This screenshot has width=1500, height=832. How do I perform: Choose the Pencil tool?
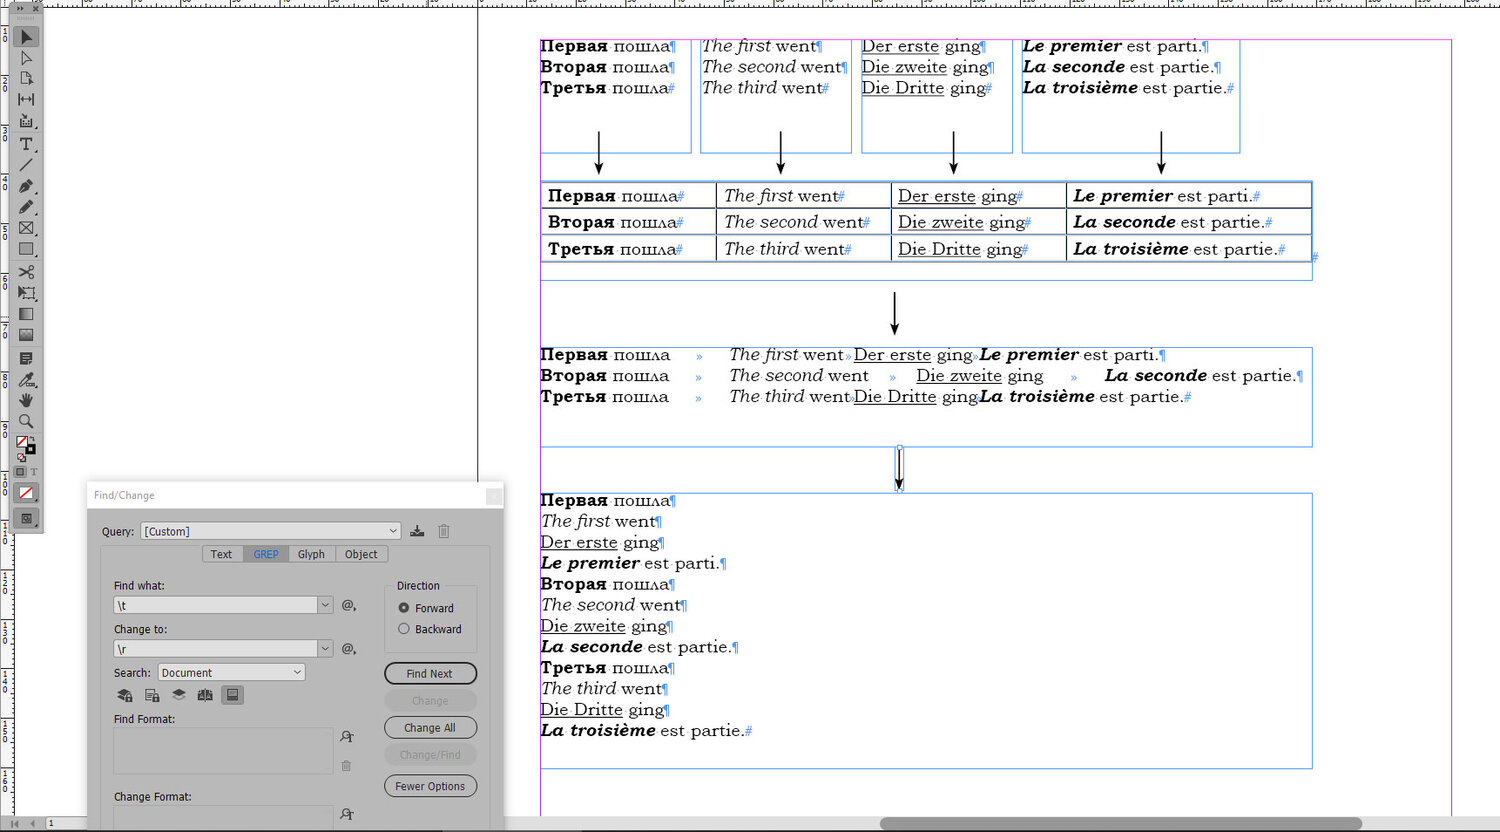tap(27, 207)
